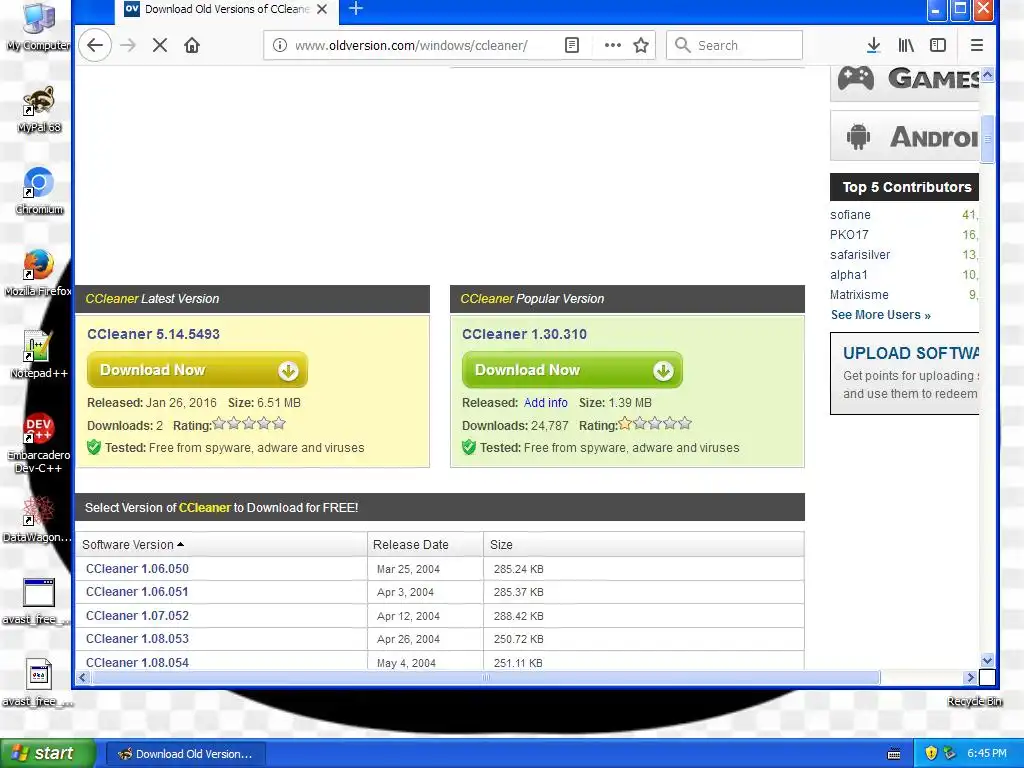The width and height of the screenshot is (1024, 768).
Task: Close the oldversion.com tab
Action: pos(322,9)
